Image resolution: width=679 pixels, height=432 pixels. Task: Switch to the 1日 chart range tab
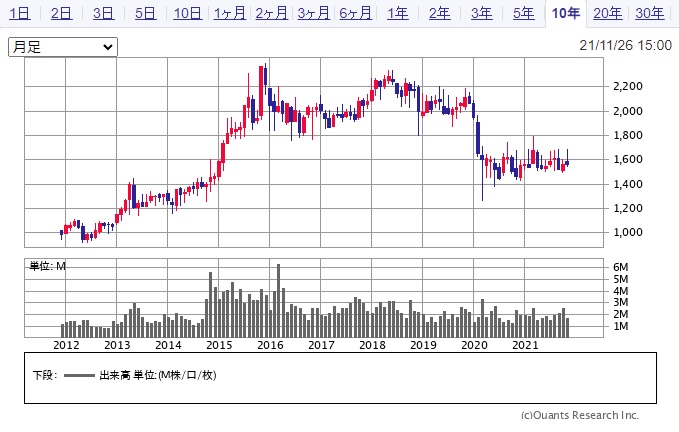[x=19, y=13]
